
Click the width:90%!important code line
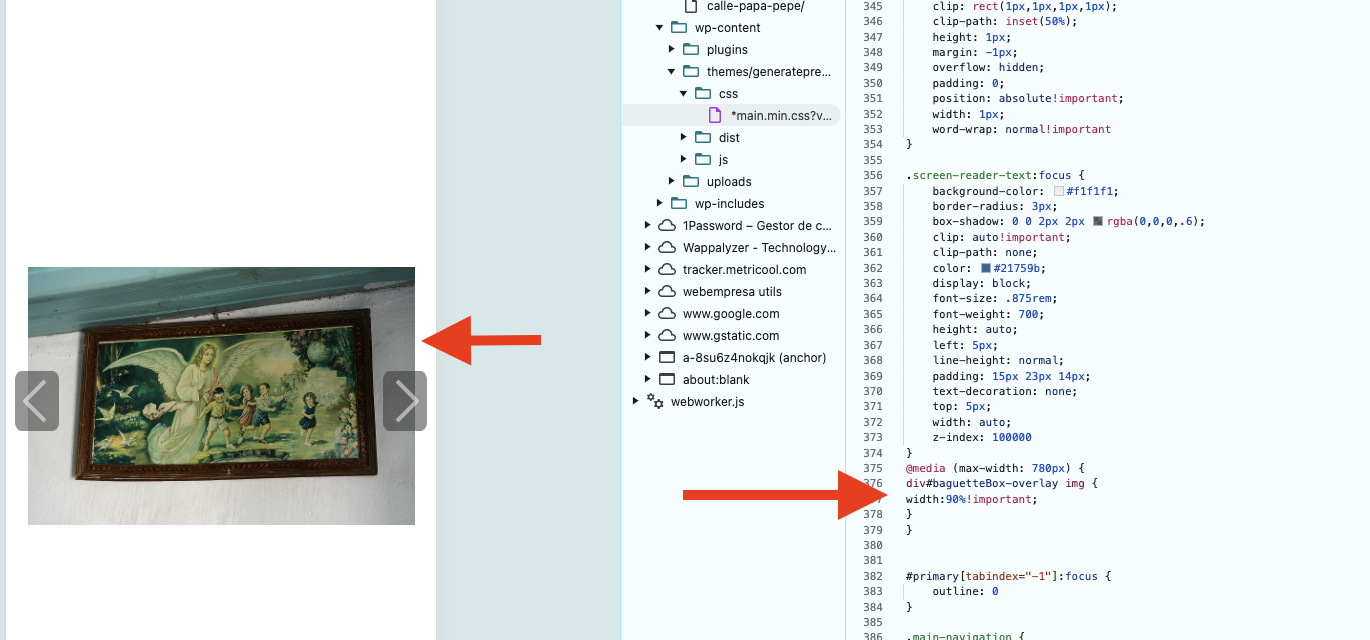coord(972,499)
